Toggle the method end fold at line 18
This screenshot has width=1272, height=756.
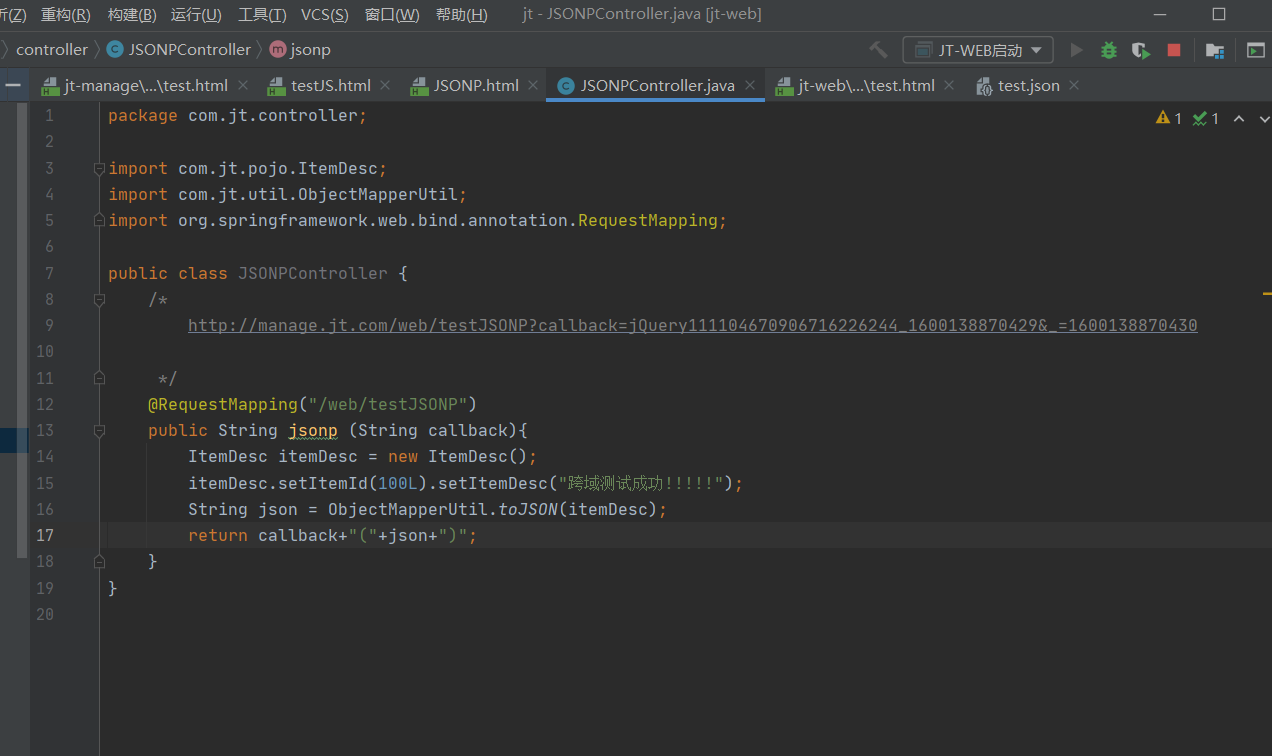[x=99, y=561]
